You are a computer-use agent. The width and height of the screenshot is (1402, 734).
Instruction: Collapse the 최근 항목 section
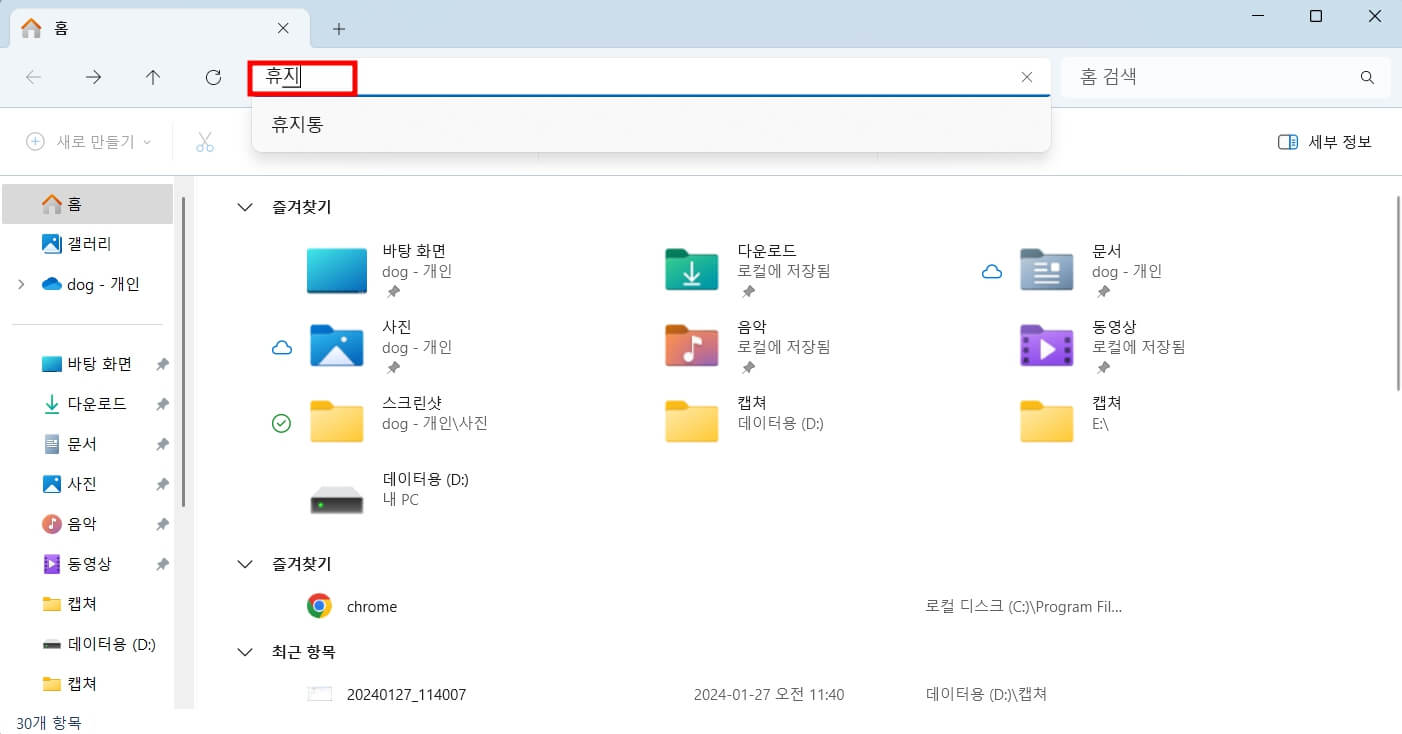click(245, 651)
